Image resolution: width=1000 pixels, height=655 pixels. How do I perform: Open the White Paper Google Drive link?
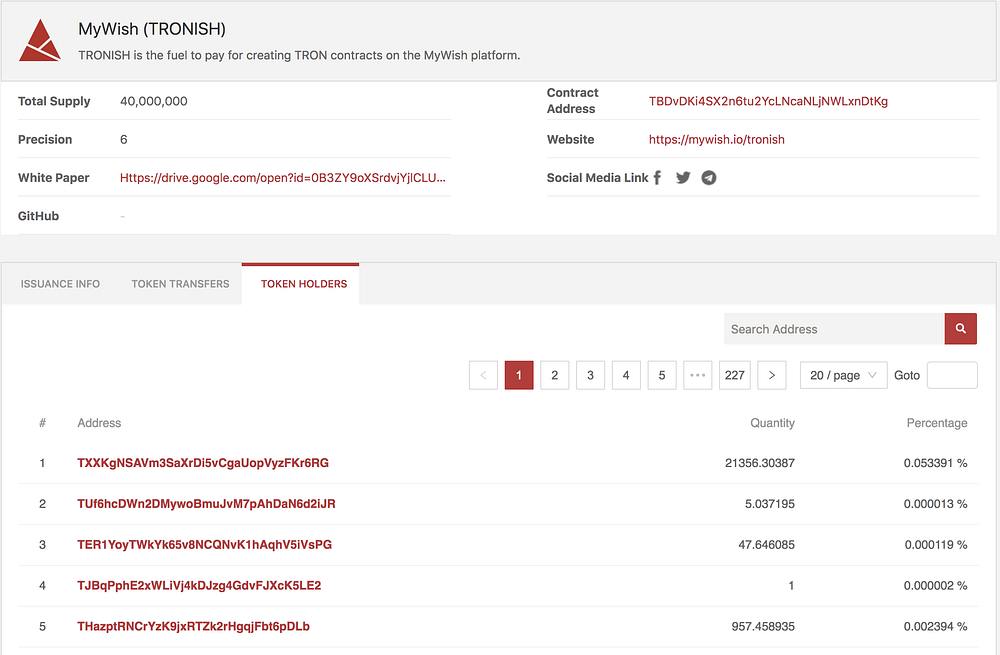pos(283,178)
